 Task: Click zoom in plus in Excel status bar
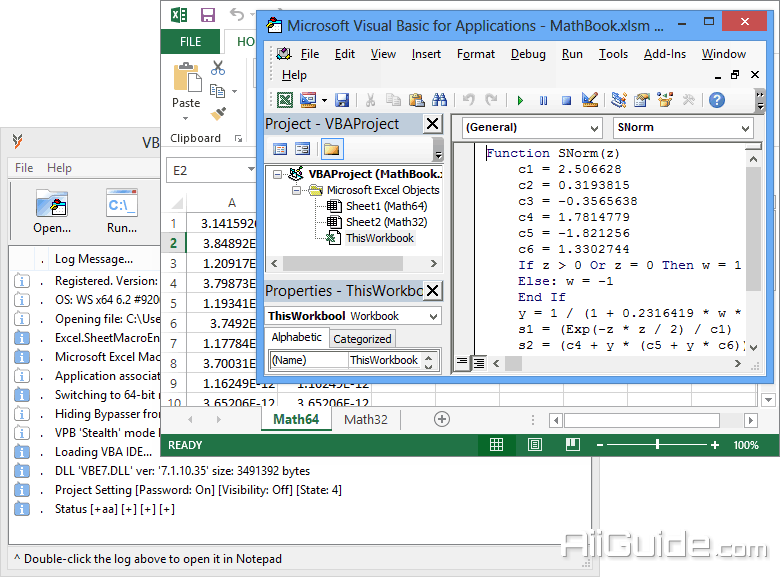tap(715, 445)
